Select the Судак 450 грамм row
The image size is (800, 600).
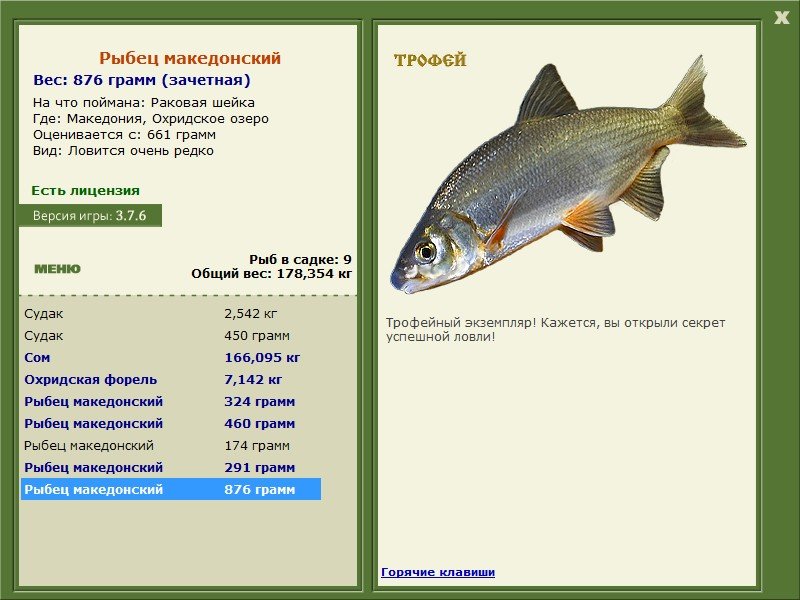[171, 336]
